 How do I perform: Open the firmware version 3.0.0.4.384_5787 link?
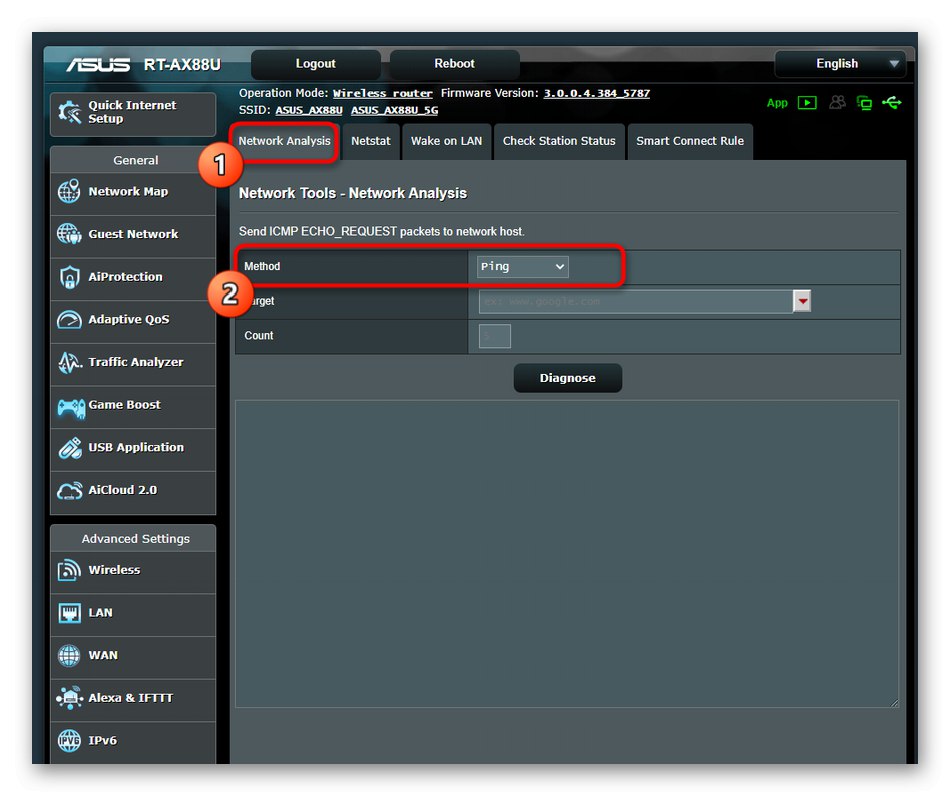pyautogui.click(x=597, y=93)
